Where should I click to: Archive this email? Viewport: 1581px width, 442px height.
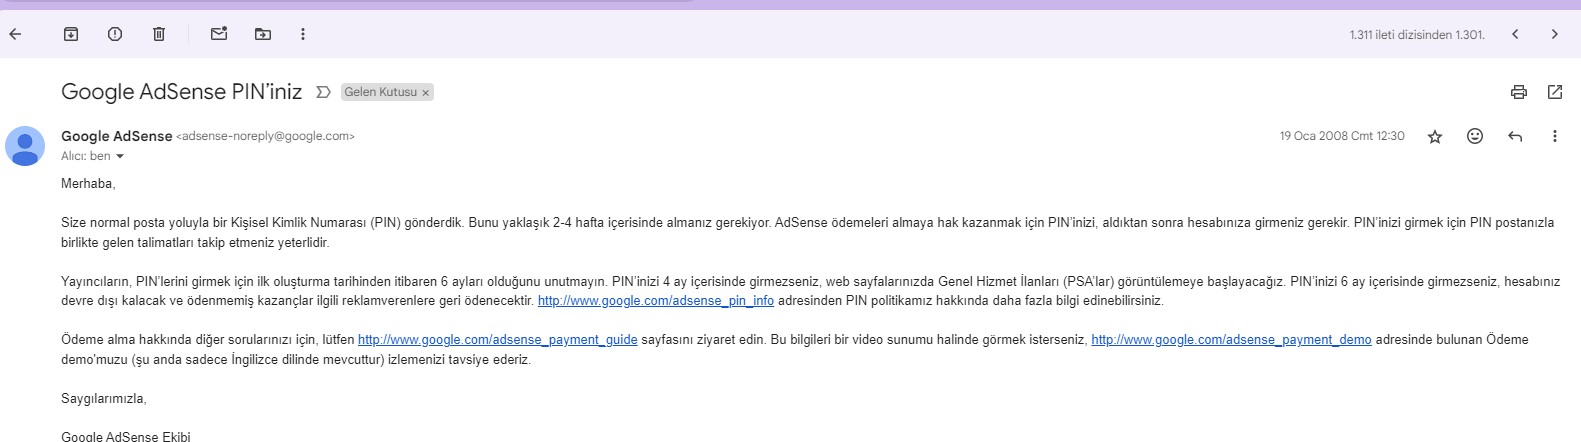point(71,34)
